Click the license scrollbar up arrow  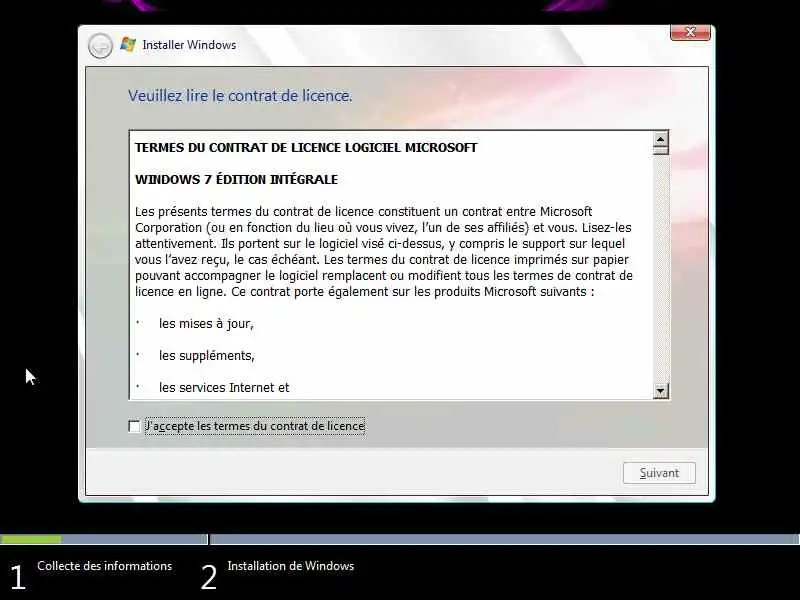click(x=661, y=139)
